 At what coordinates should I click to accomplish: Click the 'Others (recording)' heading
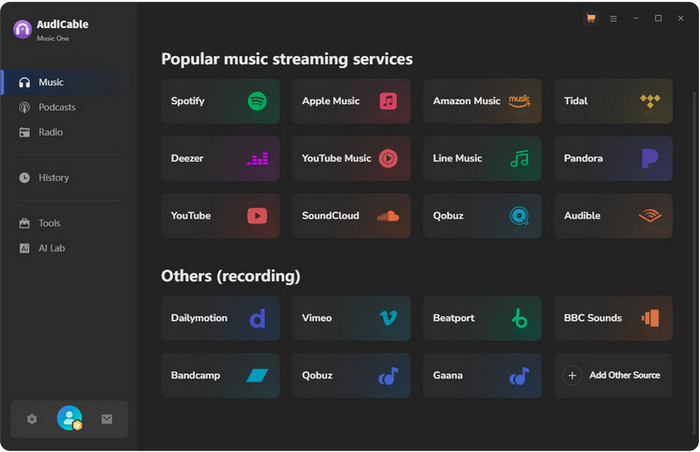[230, 276]
